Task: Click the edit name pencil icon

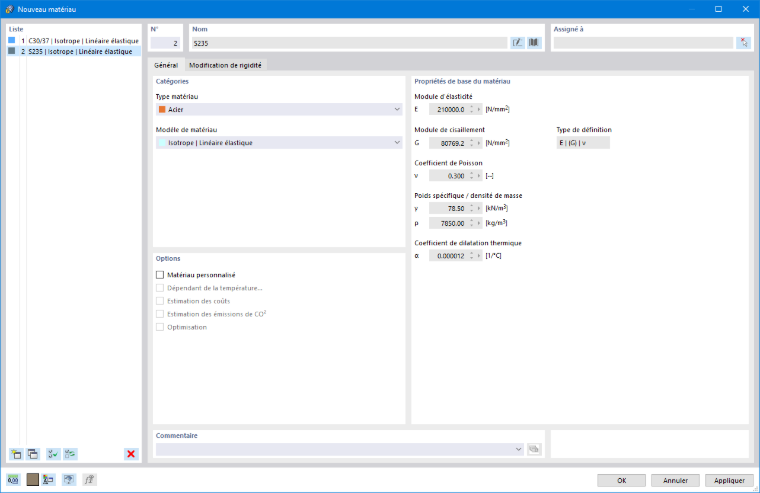Action: pyautogui.click(x=517, y=43)
